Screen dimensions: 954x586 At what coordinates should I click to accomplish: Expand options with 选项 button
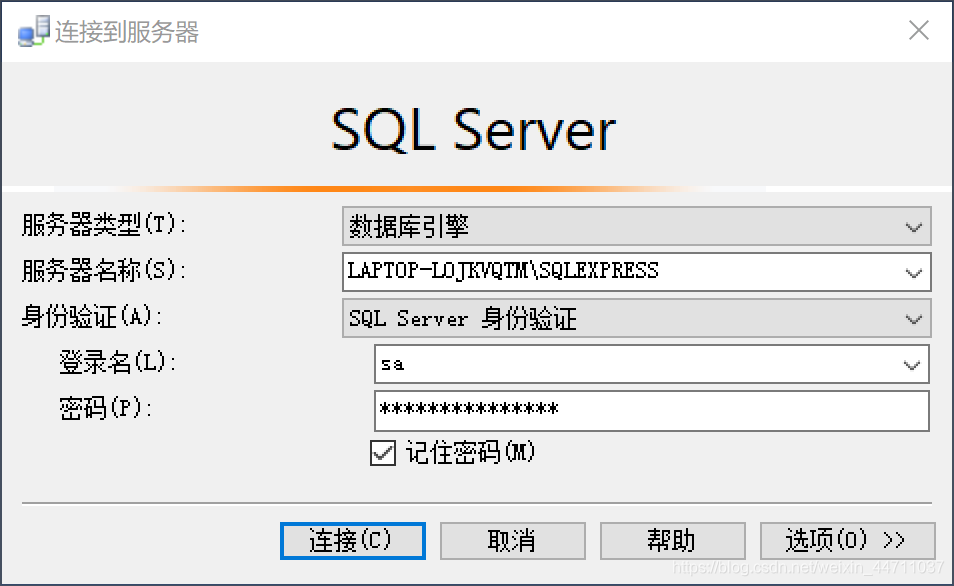848,540
